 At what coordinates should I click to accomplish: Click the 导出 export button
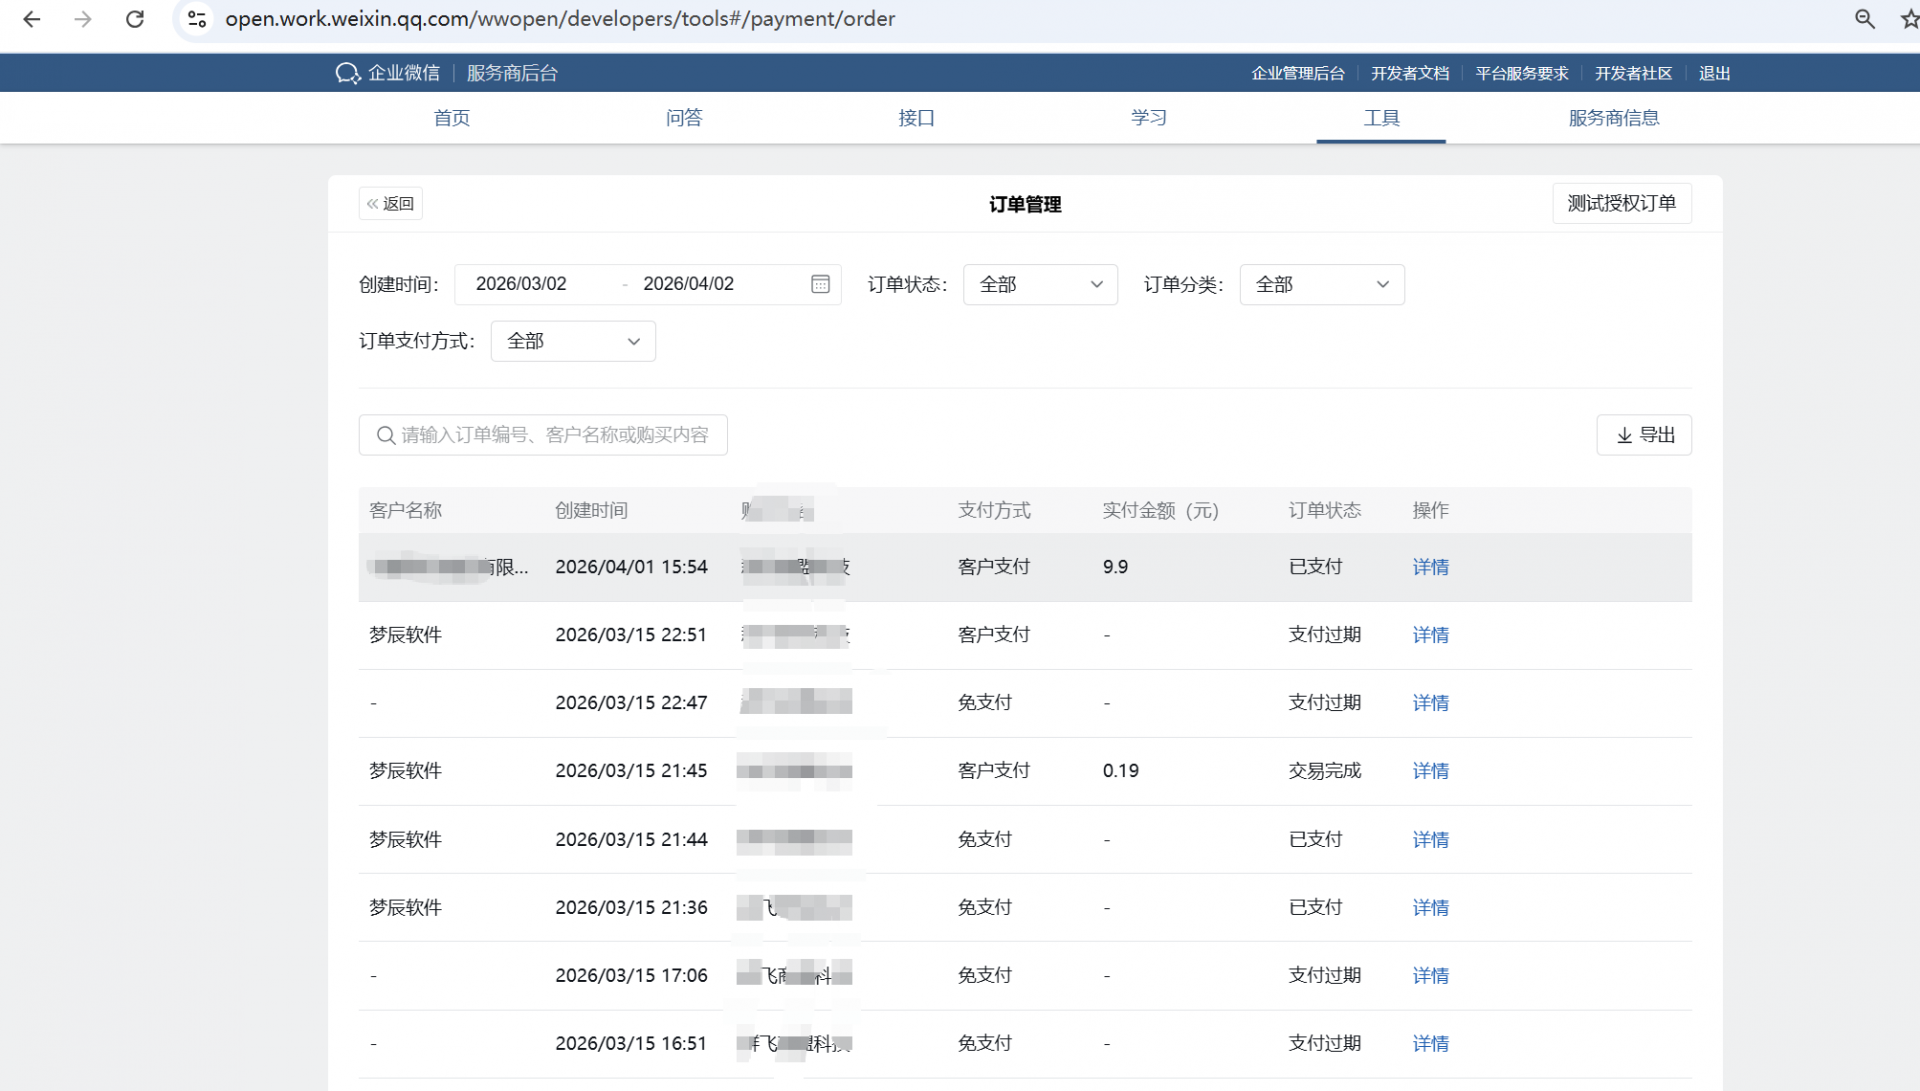tap(1644, 435)
